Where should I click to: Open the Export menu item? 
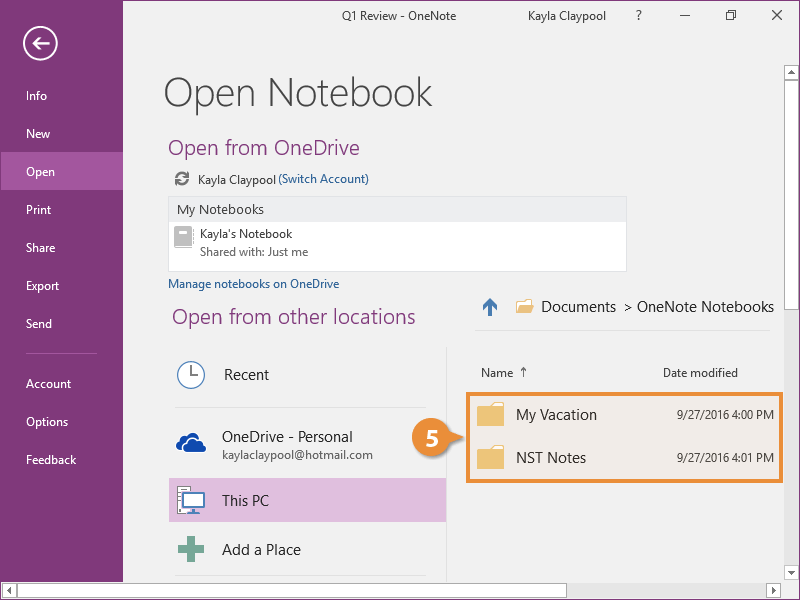click(x=43, y=286)
